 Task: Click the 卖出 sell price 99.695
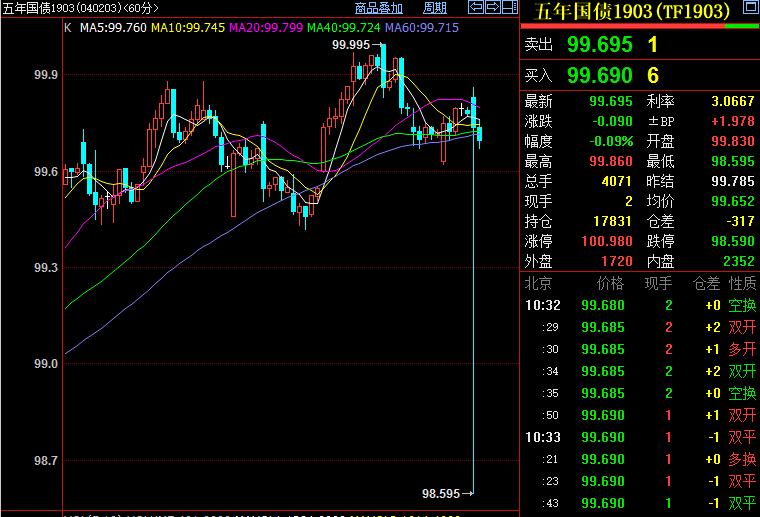599,45
